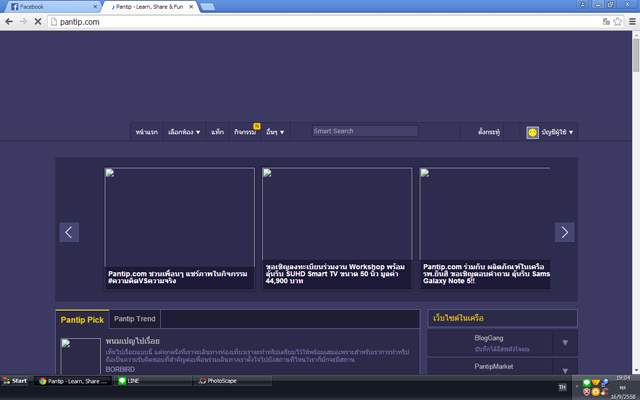Show hidden tray icons with the small arrow
The image size is (640, 400).
(x=577, y=386)
